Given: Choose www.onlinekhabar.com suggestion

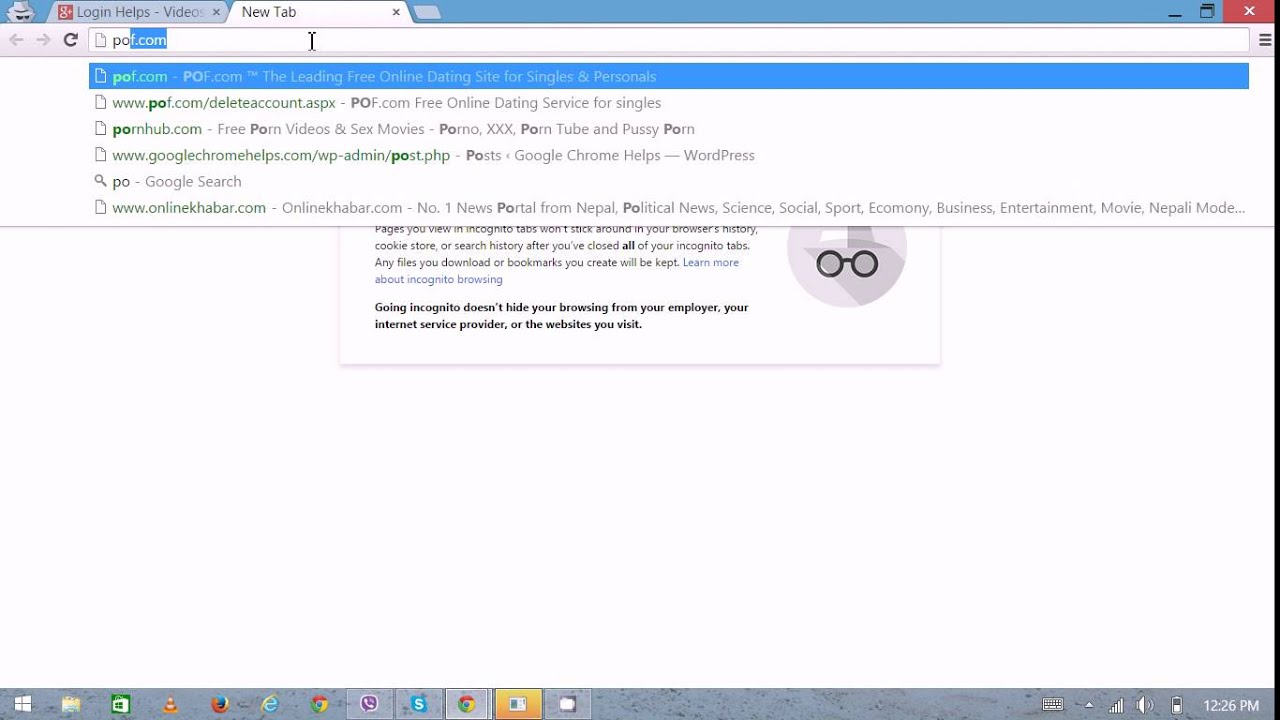Looking at the screenshot, I should coord(669,207).
